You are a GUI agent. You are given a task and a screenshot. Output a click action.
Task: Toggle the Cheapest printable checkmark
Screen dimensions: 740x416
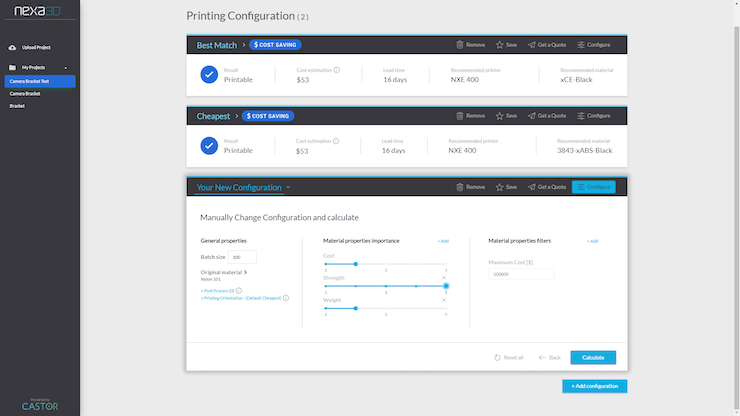click(x=209, y=146)
